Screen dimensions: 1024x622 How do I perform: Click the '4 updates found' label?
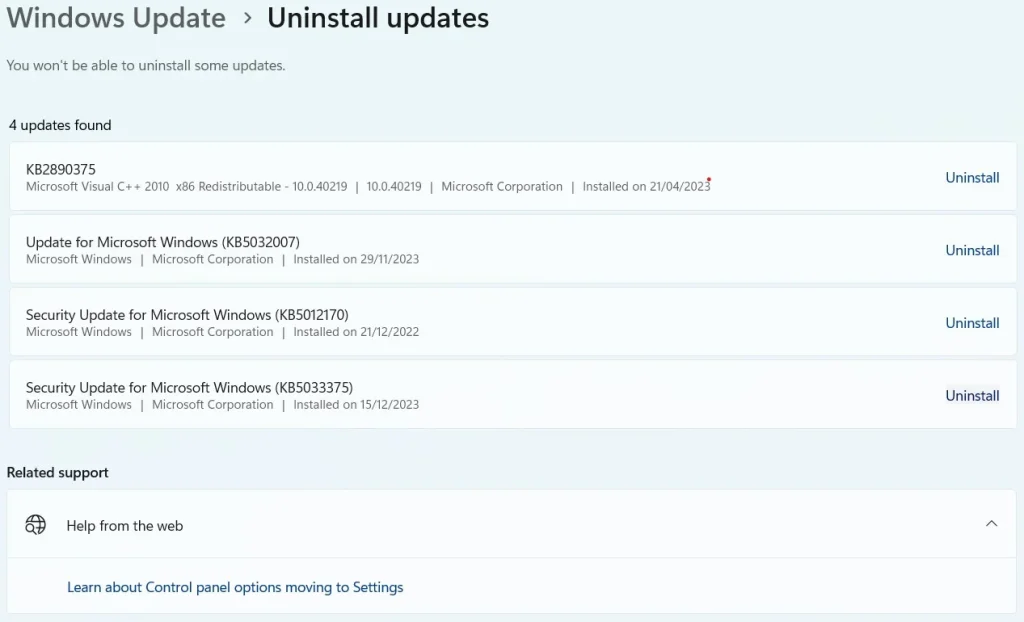tap(60, 125)
